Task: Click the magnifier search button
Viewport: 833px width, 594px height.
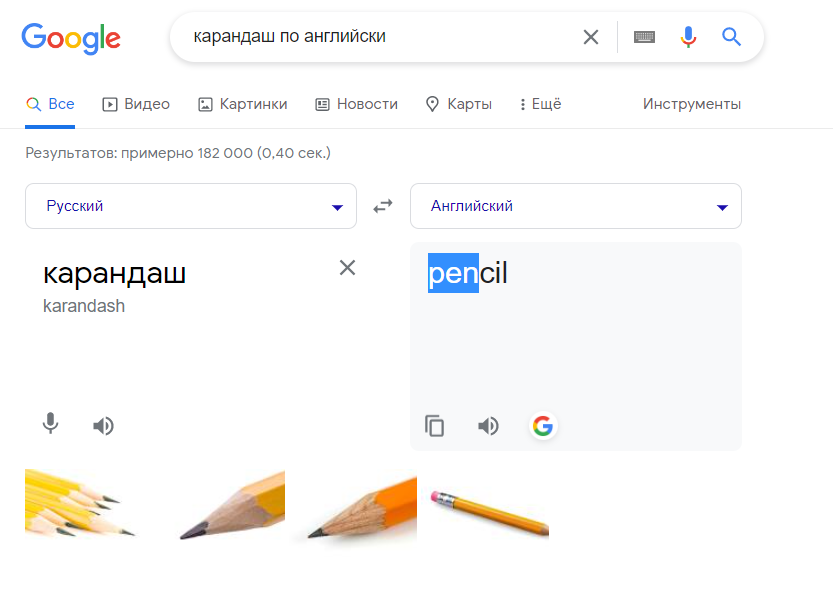Action: click(732, 37)
